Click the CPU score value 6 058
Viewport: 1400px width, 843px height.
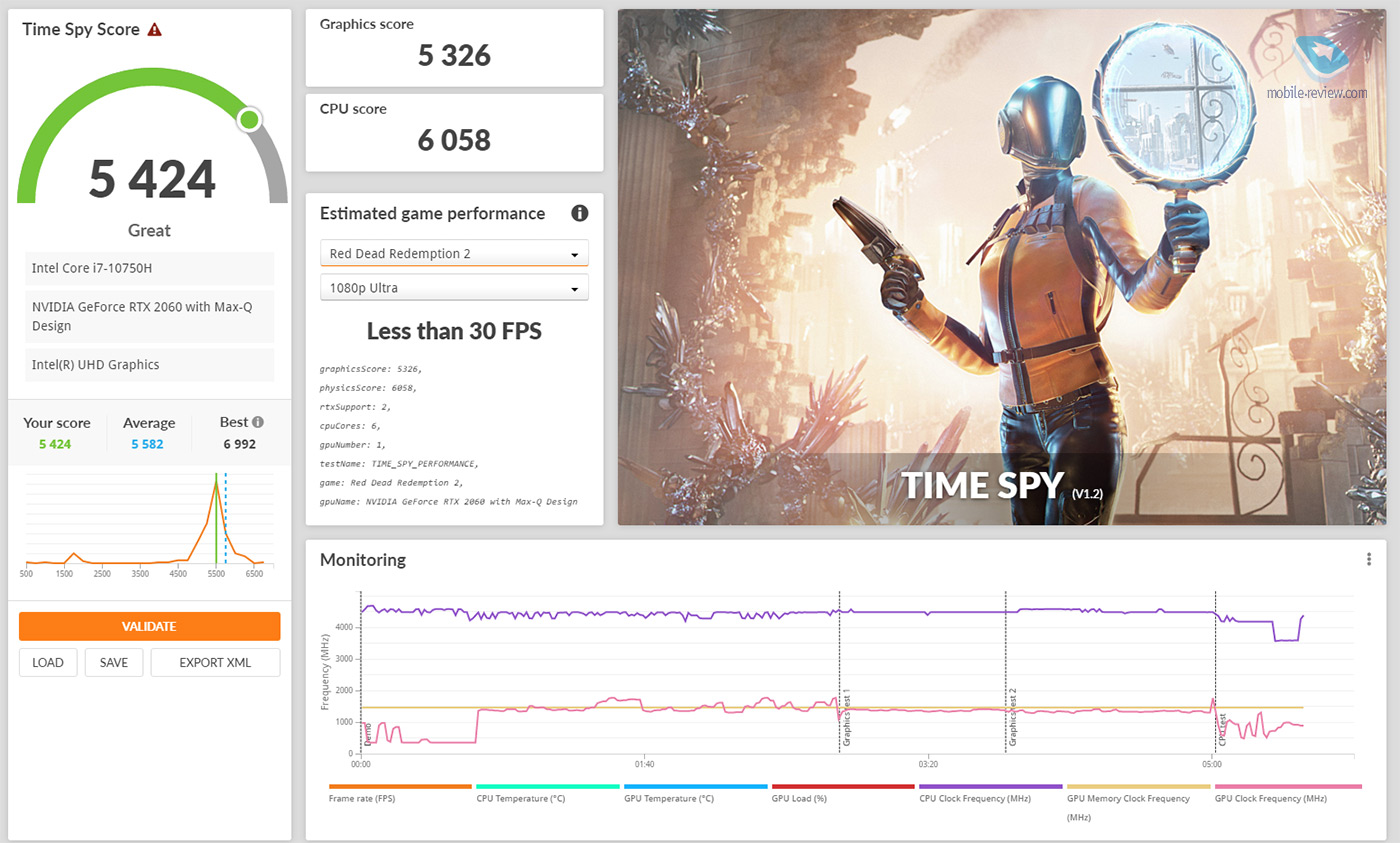click(454, 140)
